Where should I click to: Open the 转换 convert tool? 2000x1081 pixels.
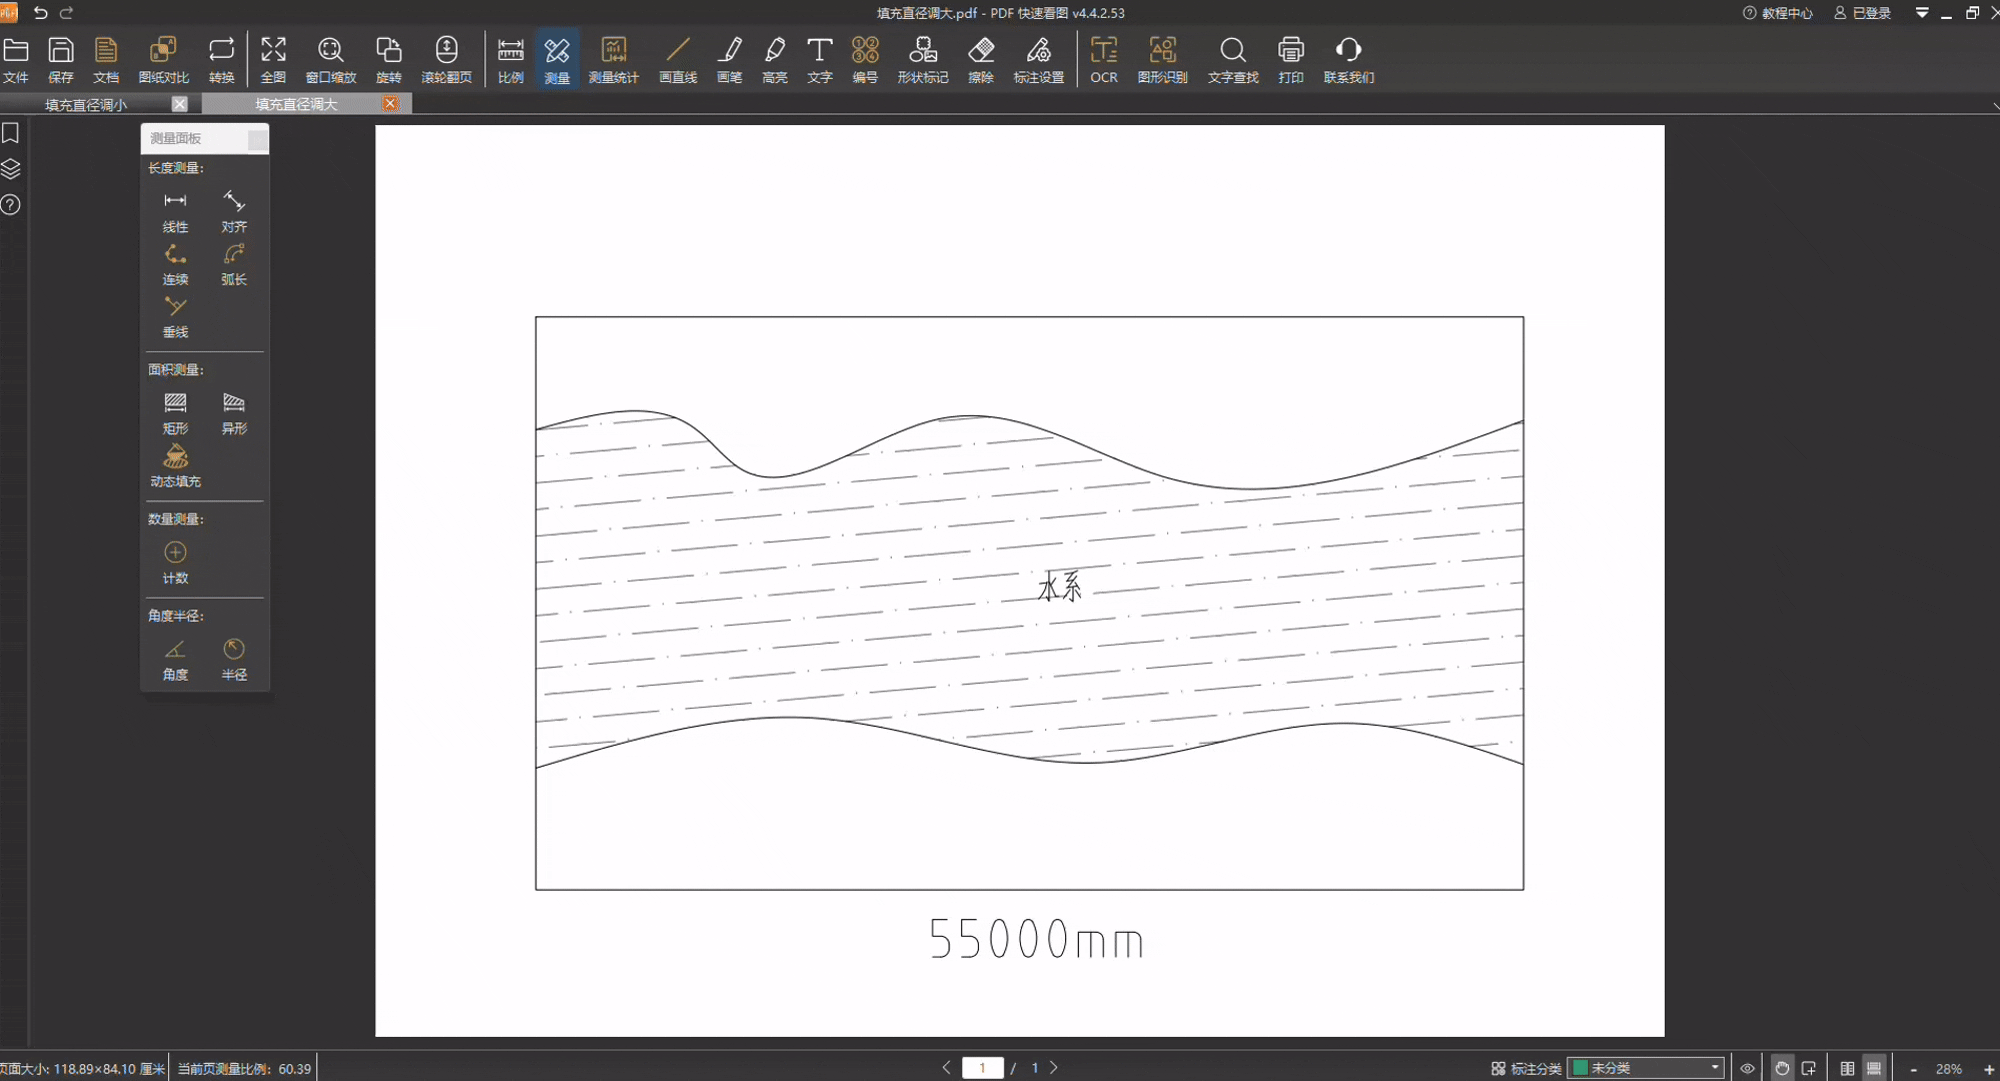[x=221, y=59]
